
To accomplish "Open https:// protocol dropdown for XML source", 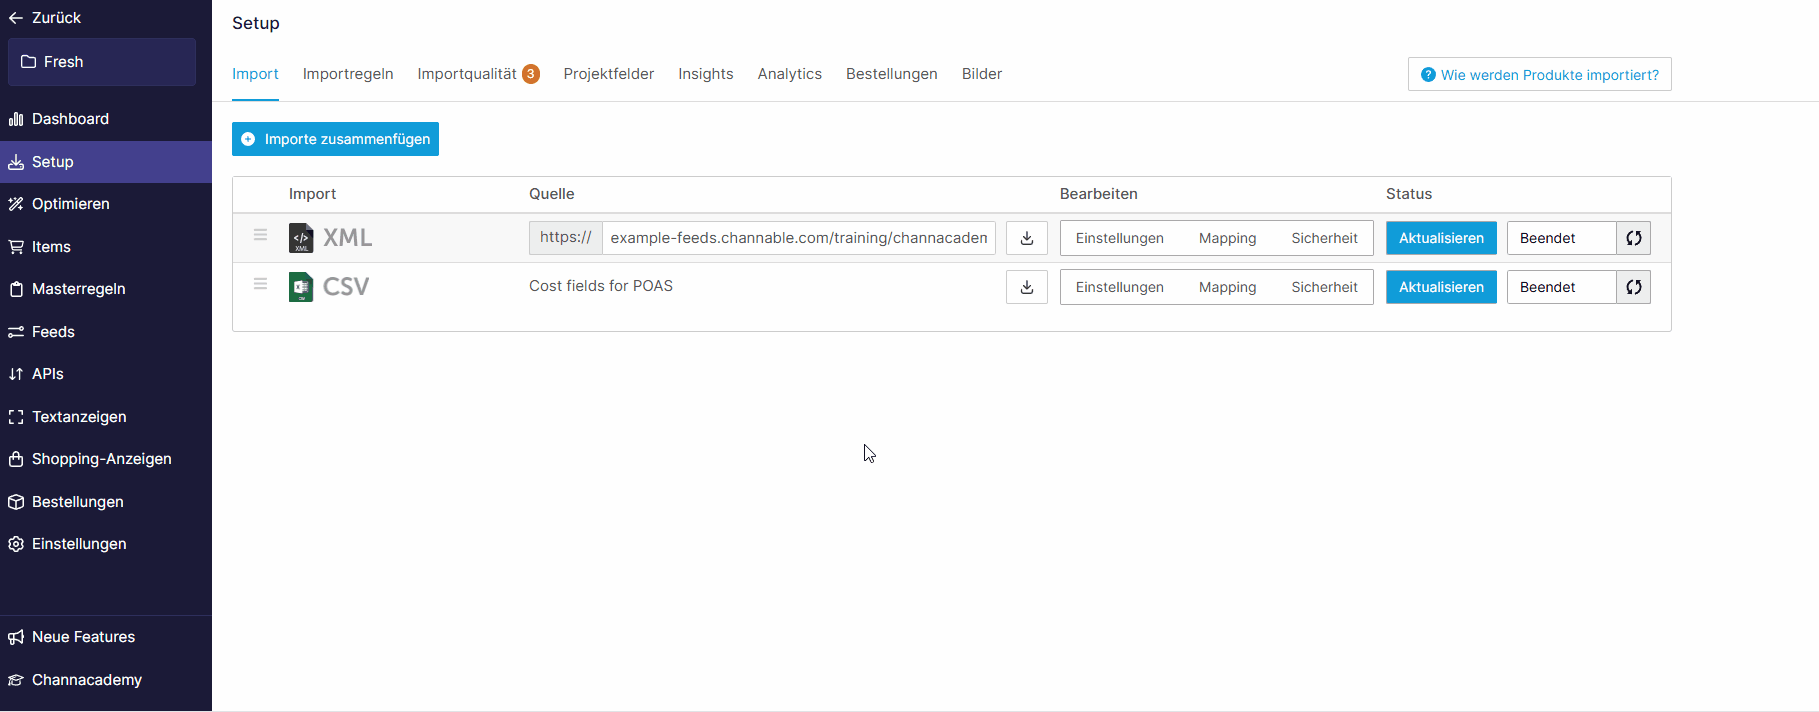I will tap(566, 238).
